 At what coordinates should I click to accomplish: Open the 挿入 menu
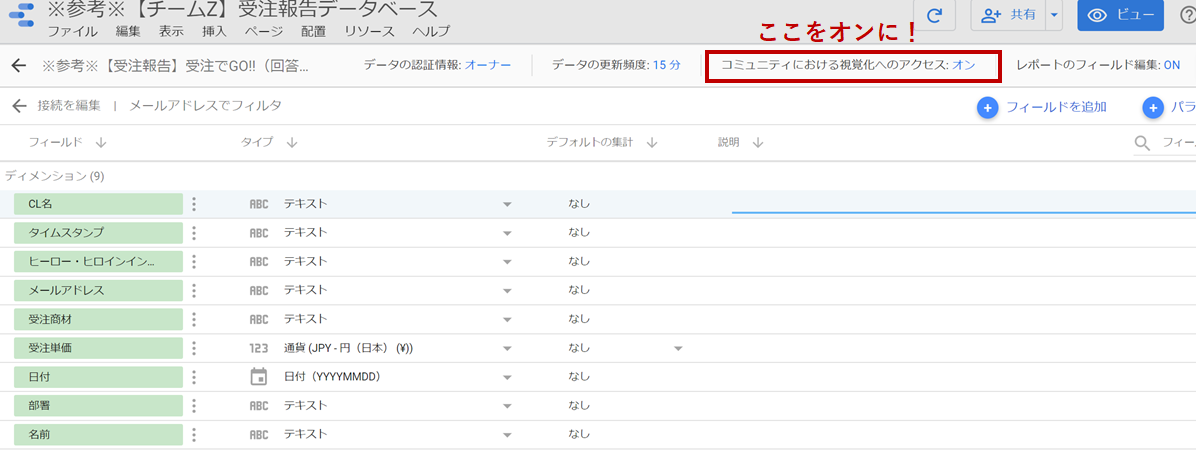coord(214,32)
